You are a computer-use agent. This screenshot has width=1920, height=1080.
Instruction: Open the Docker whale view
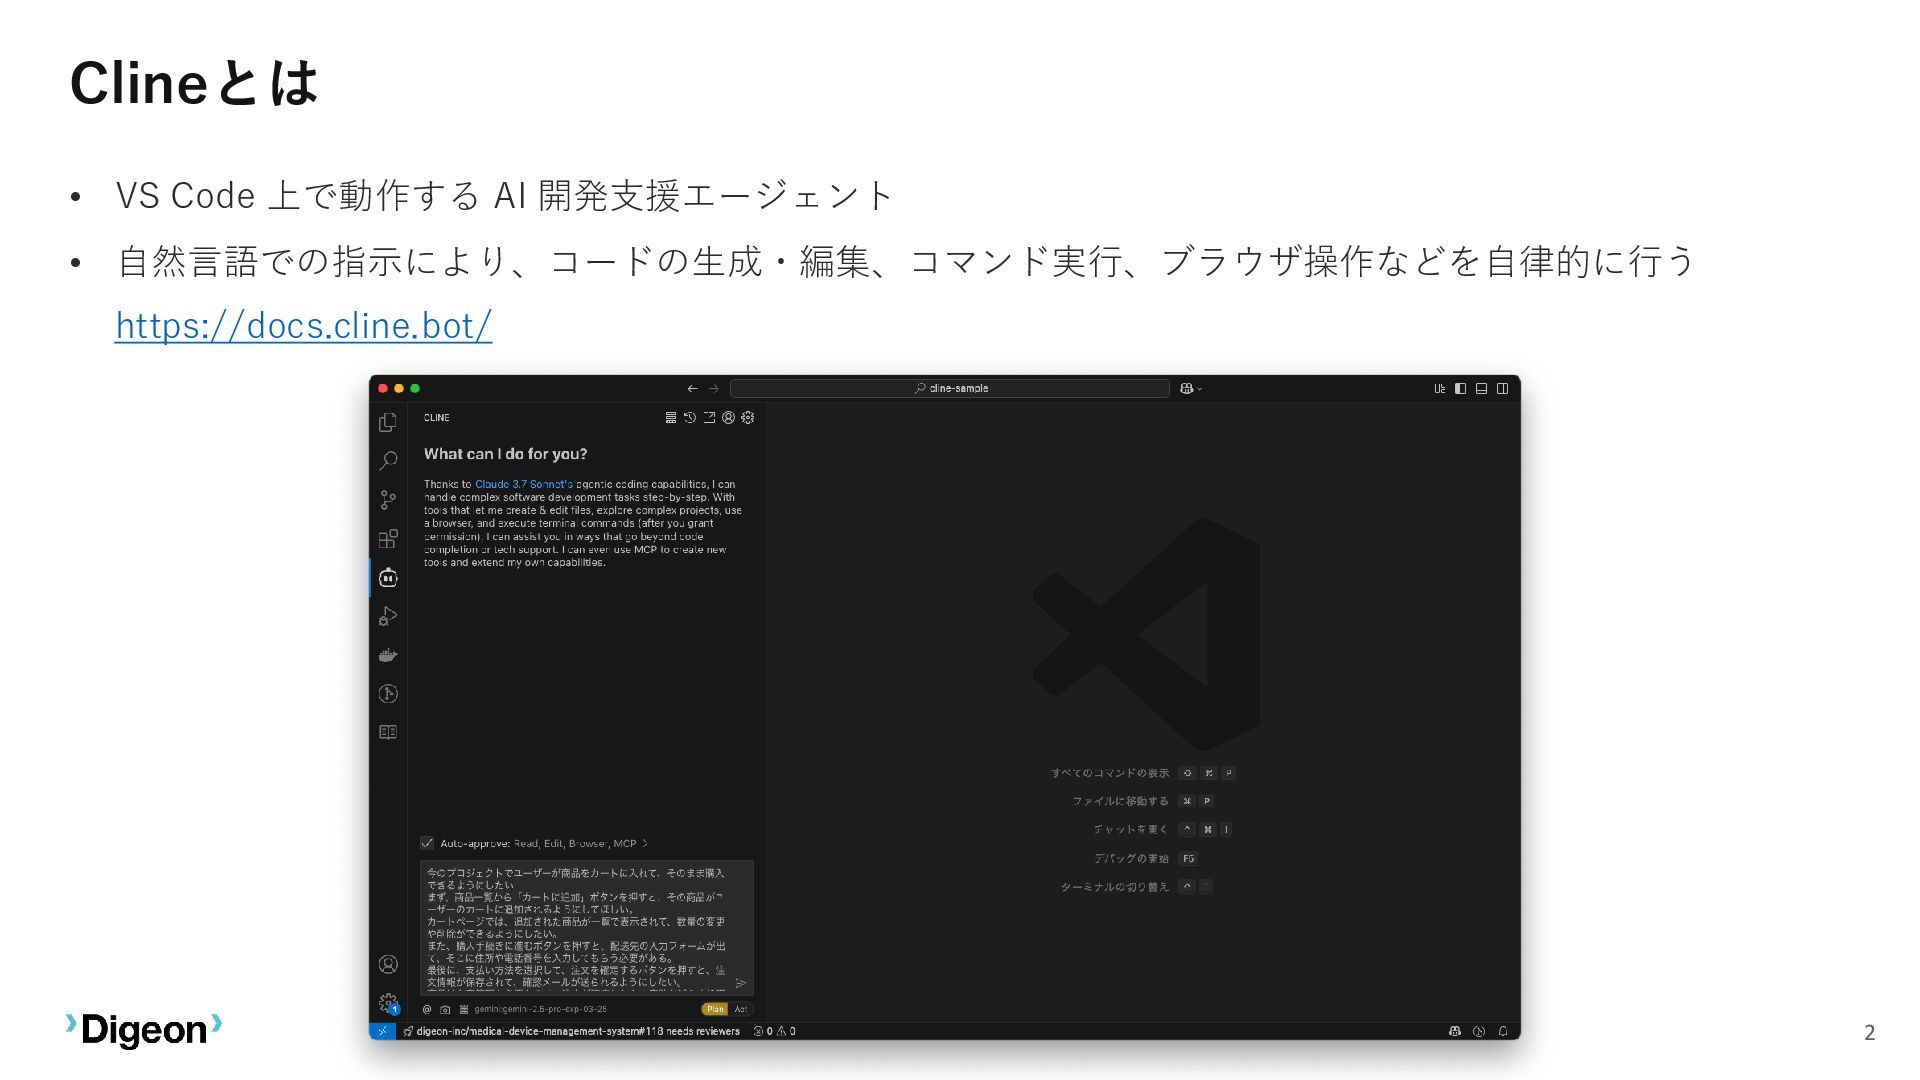[388, 656]
